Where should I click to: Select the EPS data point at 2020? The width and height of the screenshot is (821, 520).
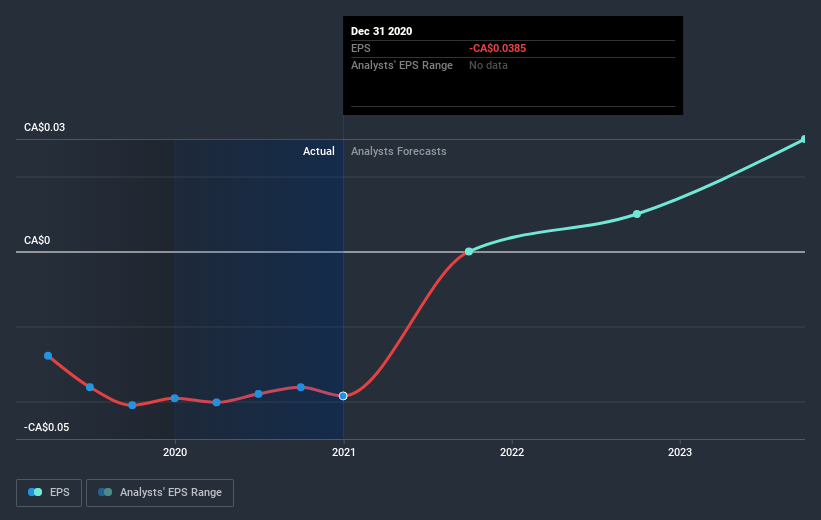(x=174, y=399)
